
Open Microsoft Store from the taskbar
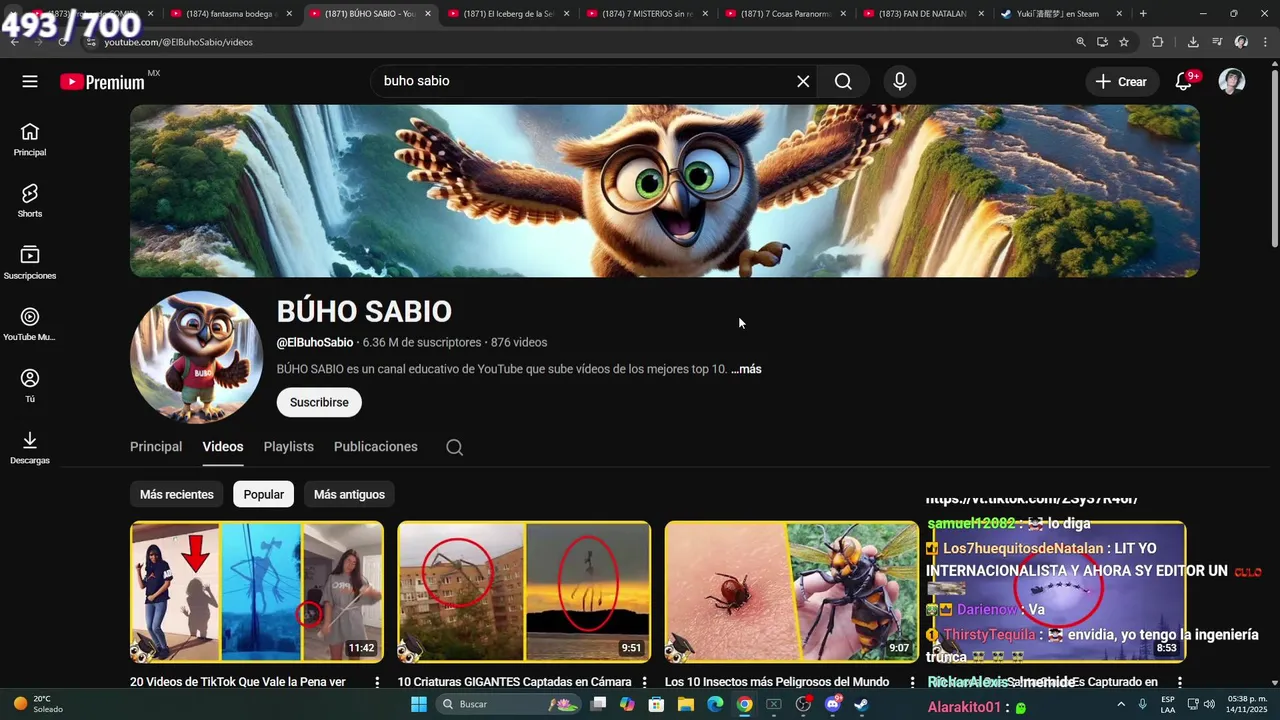[657, 704]
